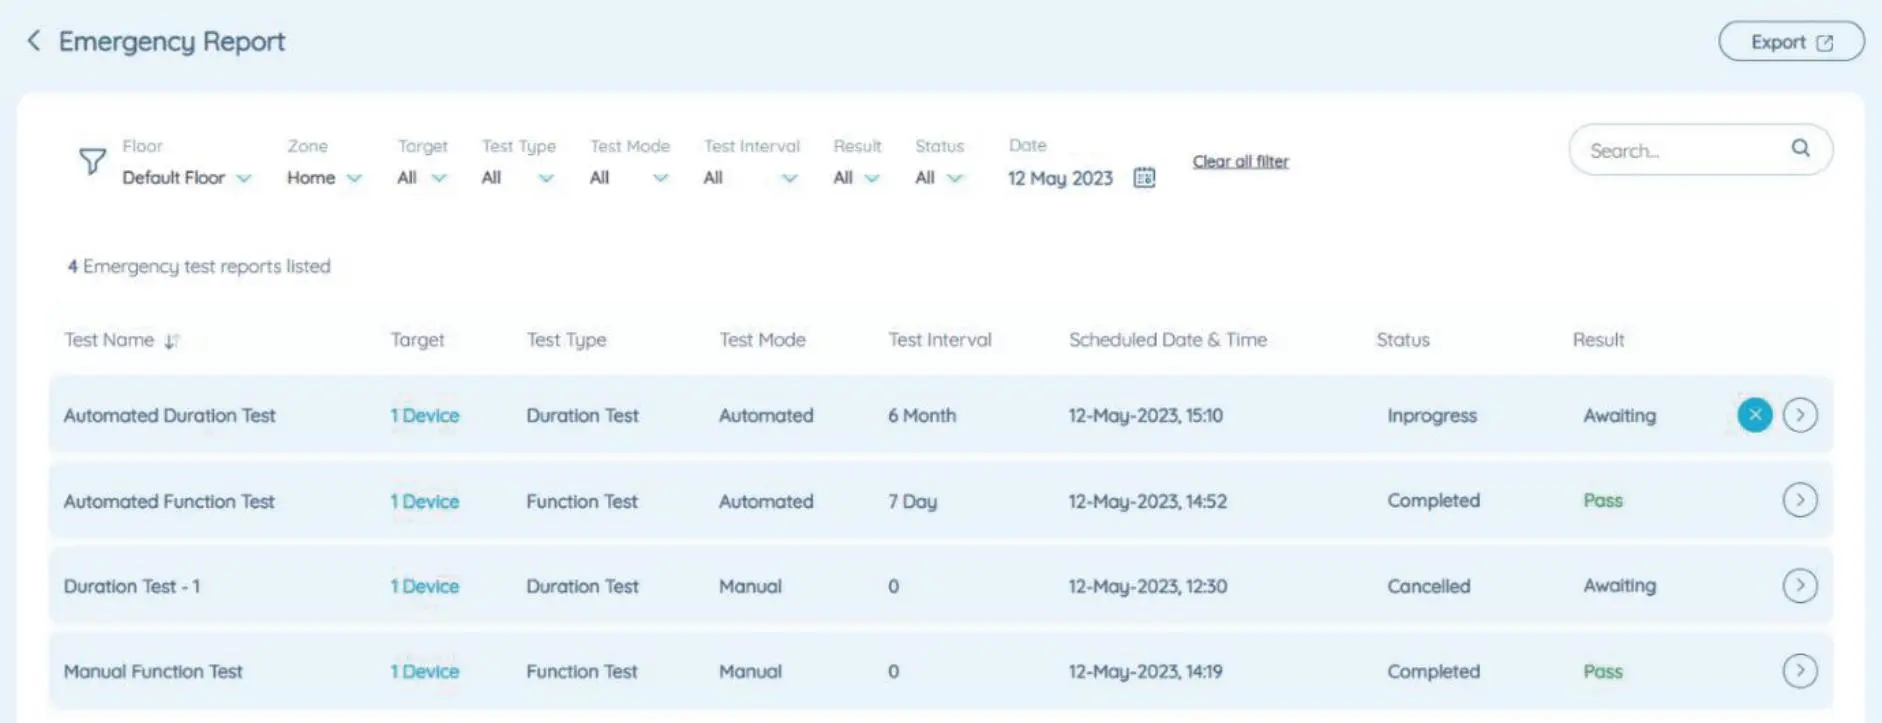Screen dimensions: 1882x723
Task: Open the date calendar picker icon
Action: point(1144,178)
